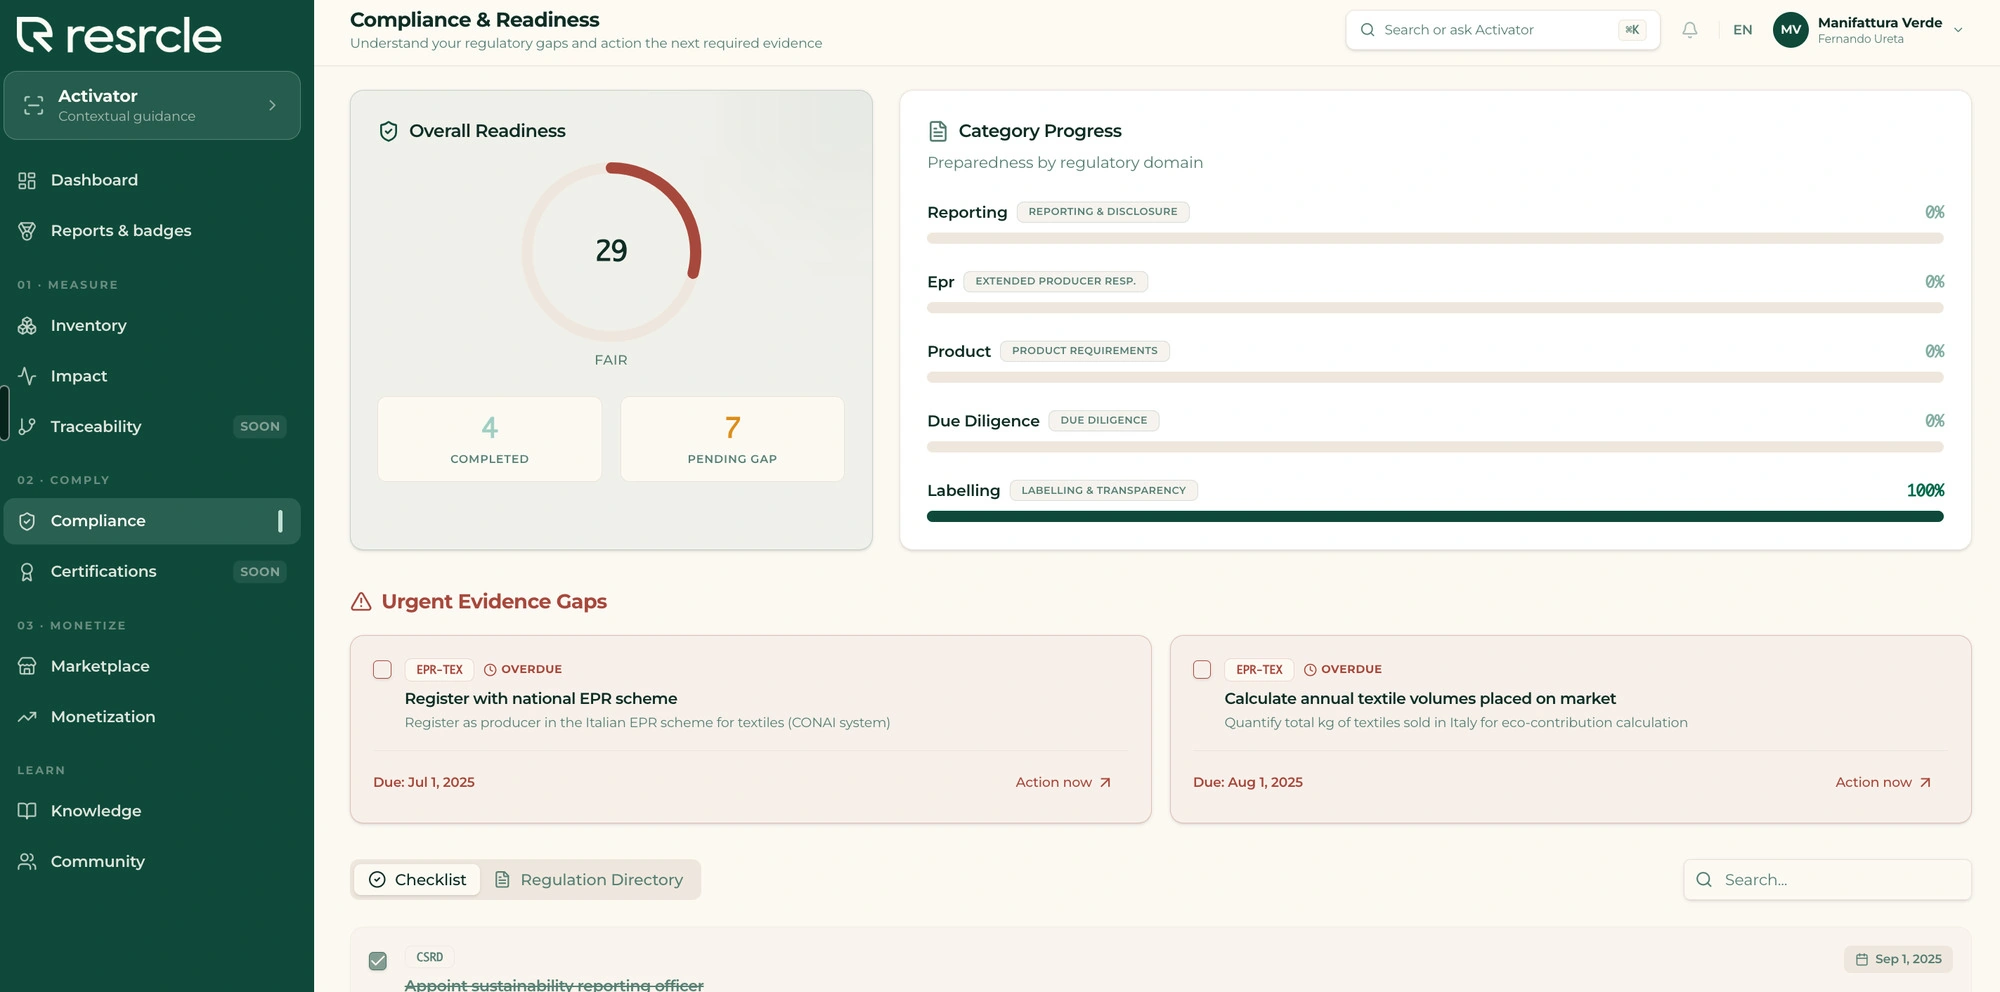Open notifications bell
2000x992 pixels.
[x=1689, y=30]
